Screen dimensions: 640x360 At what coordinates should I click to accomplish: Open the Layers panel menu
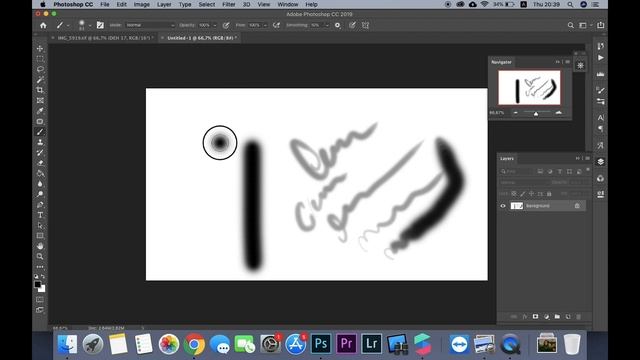(x=587, y=158)
